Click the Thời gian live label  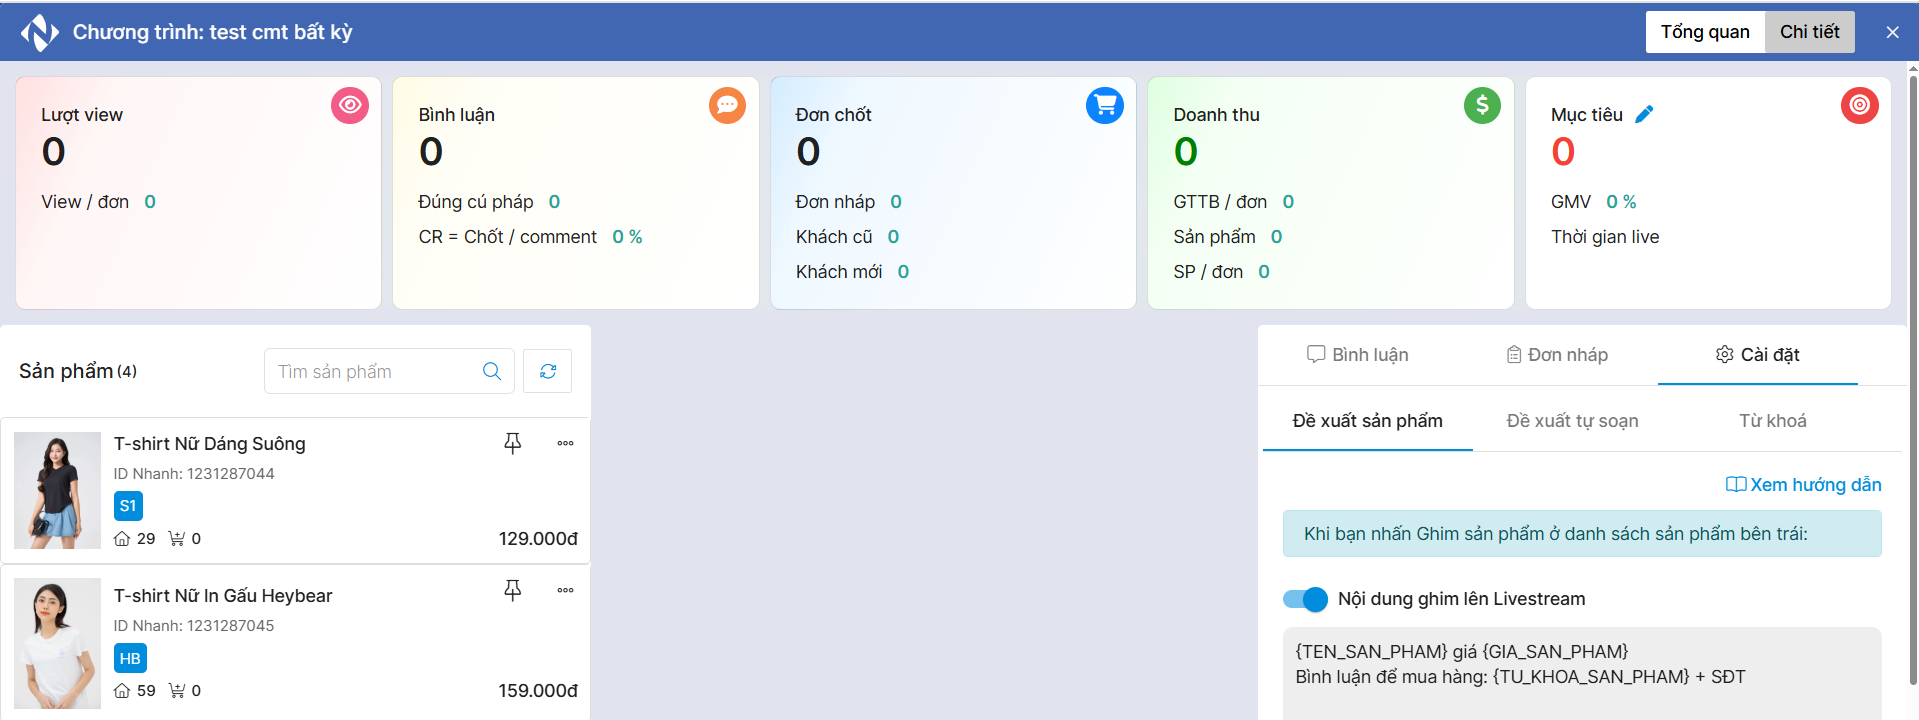point(1605,237)
